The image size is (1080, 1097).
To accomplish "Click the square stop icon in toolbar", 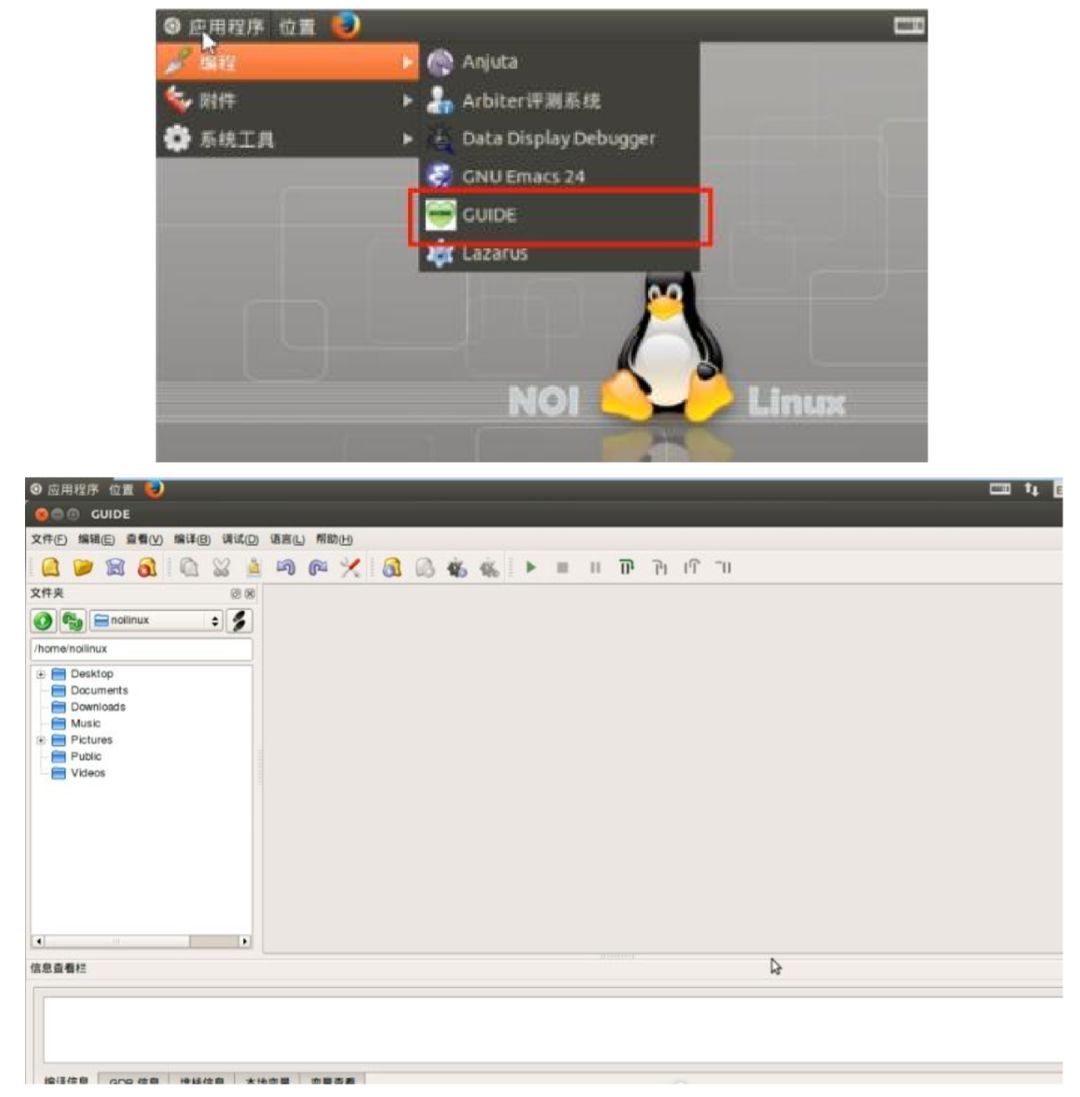I will point(562,567).
